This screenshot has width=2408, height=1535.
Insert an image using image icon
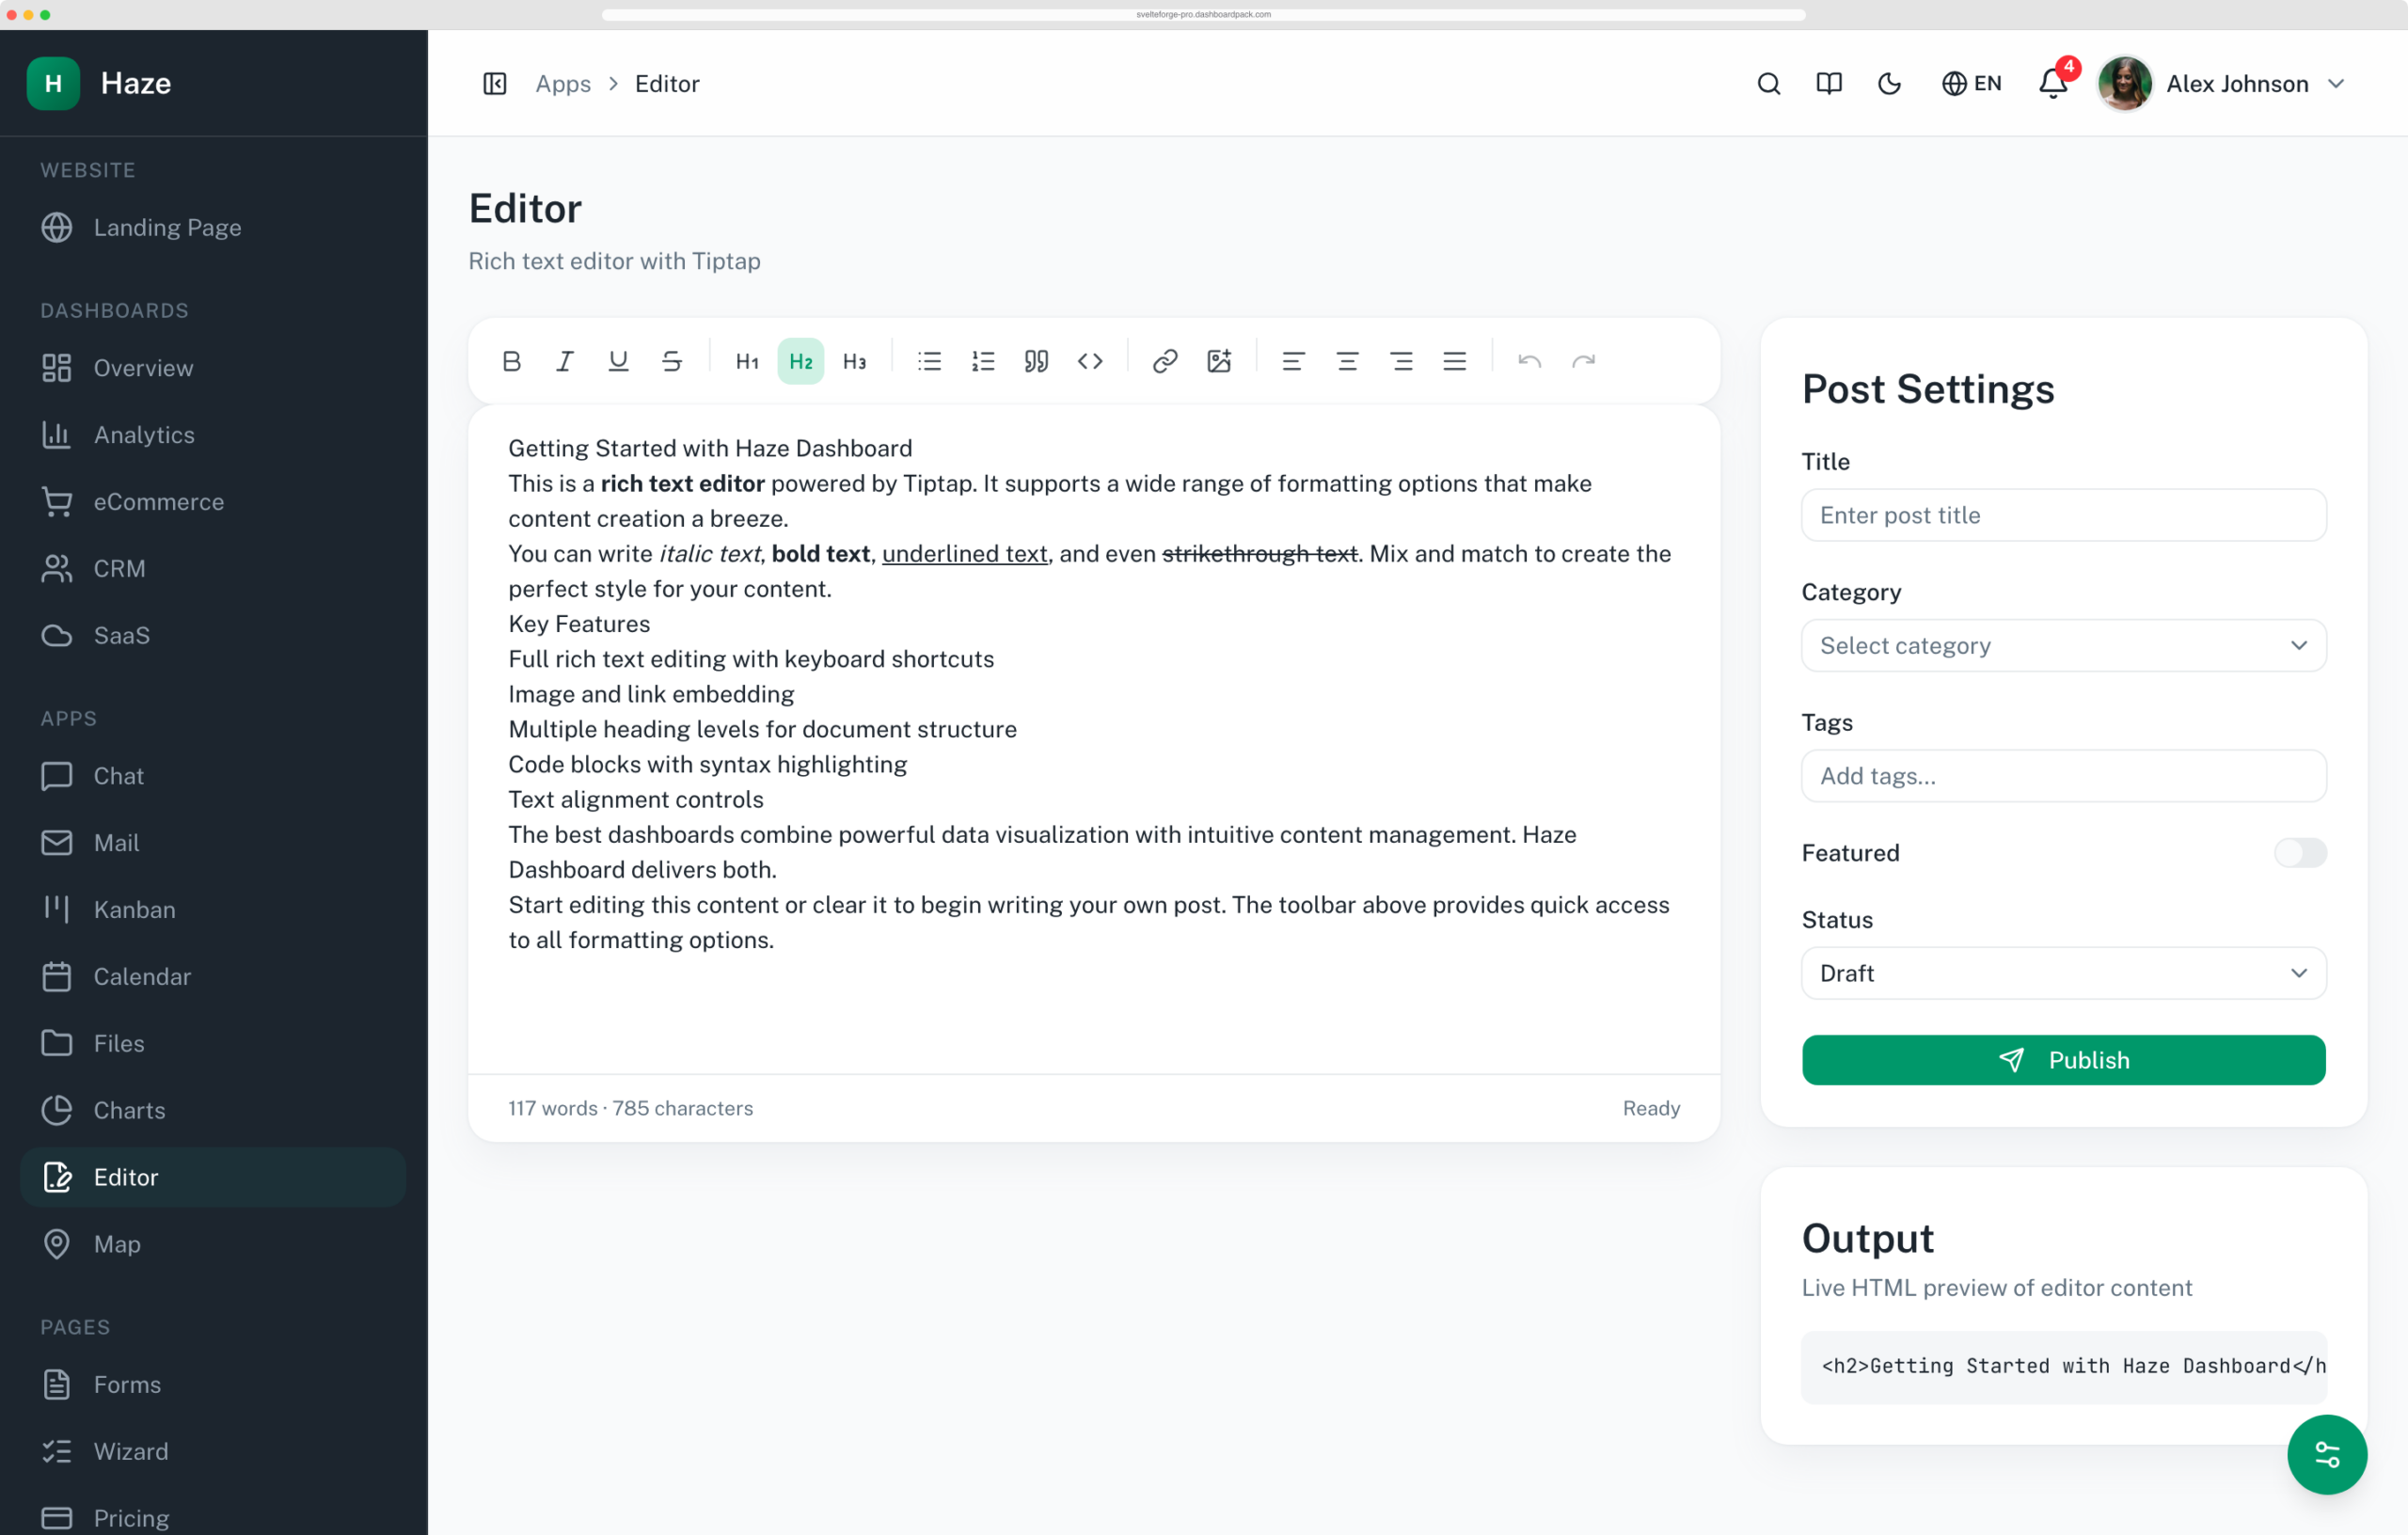1219,361
